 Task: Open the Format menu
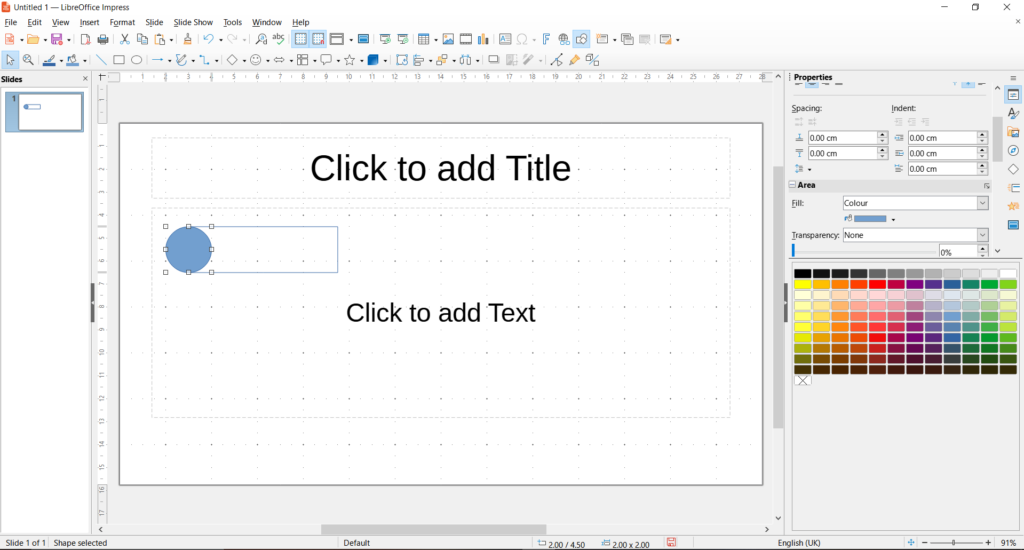[x=122, y=22]
